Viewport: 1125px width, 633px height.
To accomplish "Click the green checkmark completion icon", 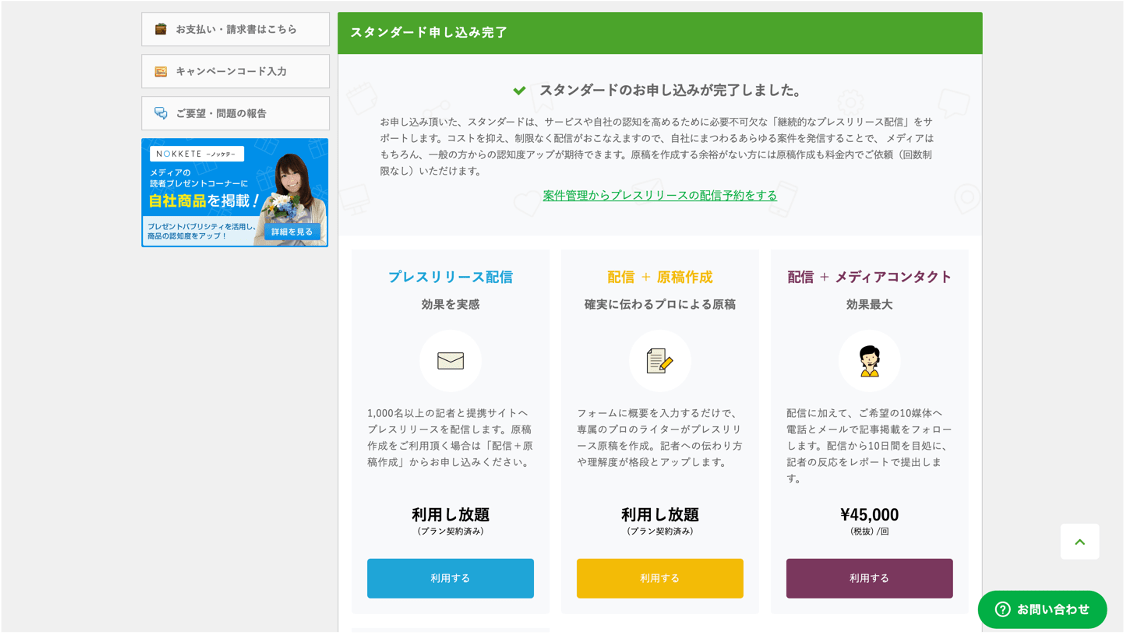I will pyautogui.click(x=519, y=90).
